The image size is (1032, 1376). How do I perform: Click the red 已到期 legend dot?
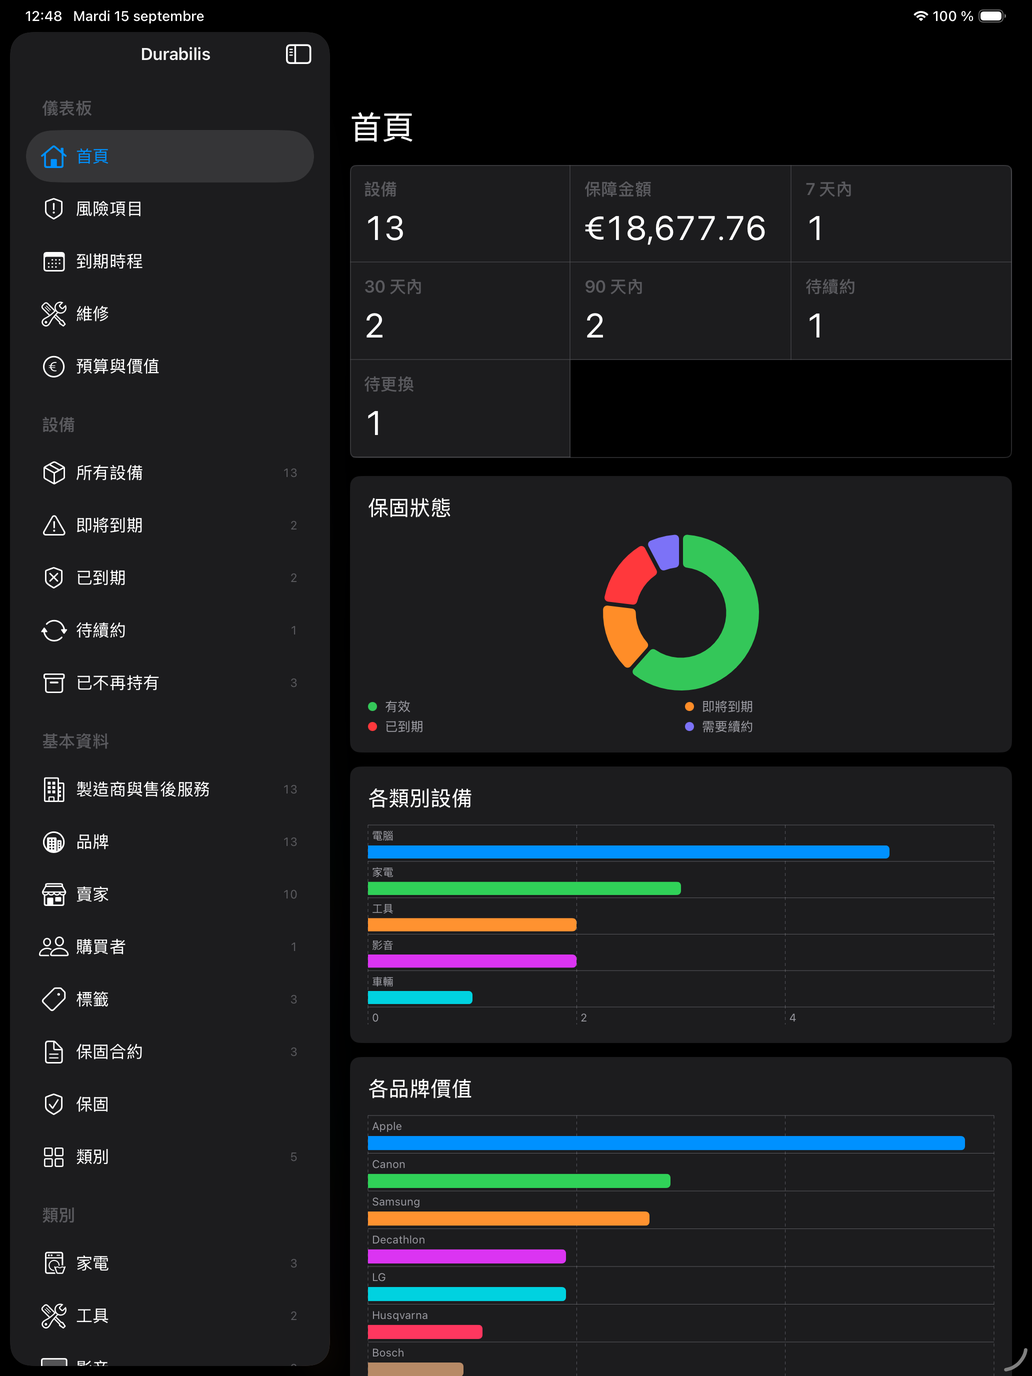click(373, 727)
